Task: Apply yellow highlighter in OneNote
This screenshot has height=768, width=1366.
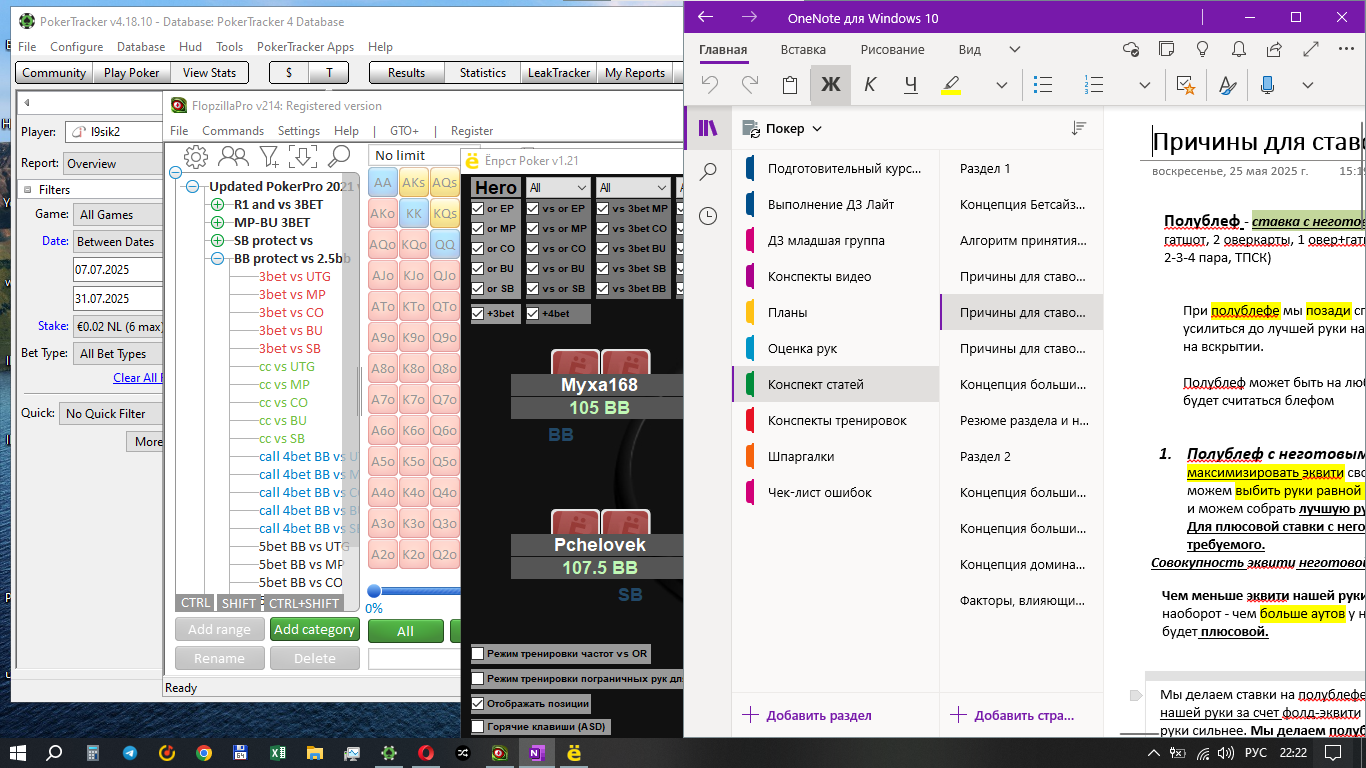Action: click(x=951, y=85)
